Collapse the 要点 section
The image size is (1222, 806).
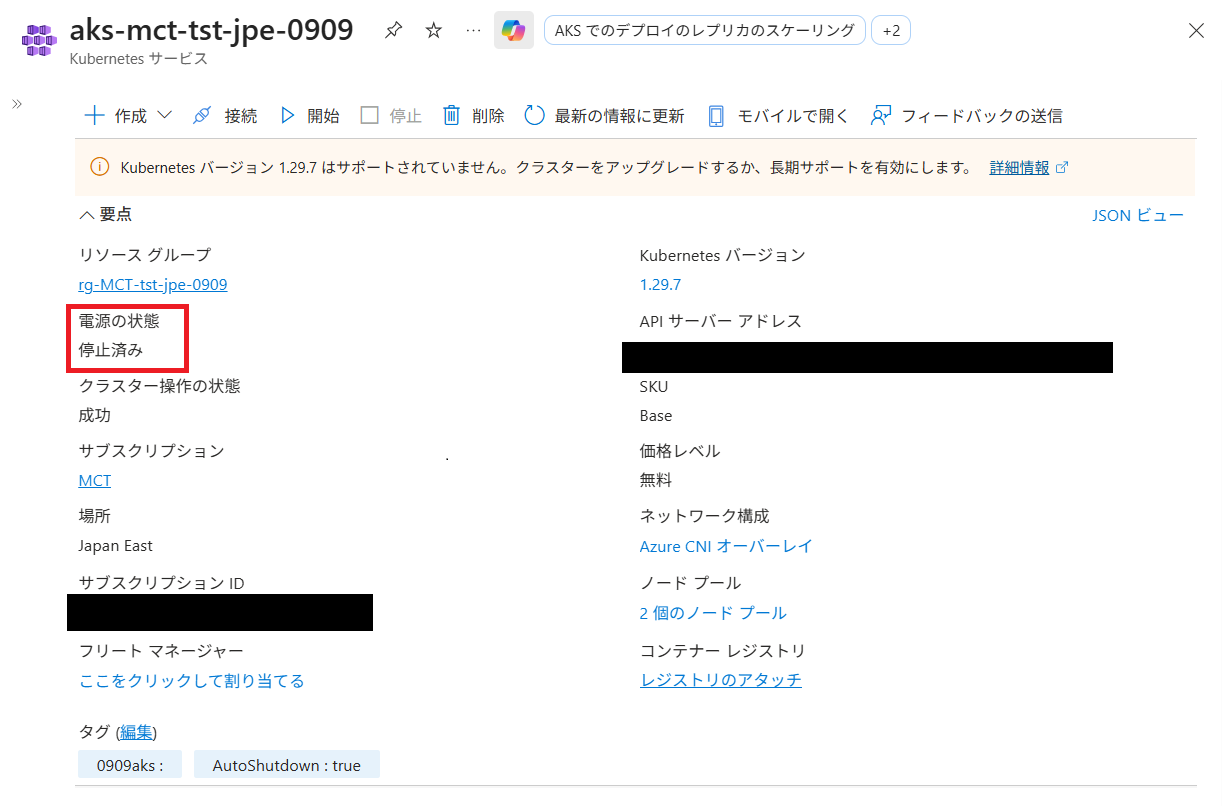(x=105, y=214)
